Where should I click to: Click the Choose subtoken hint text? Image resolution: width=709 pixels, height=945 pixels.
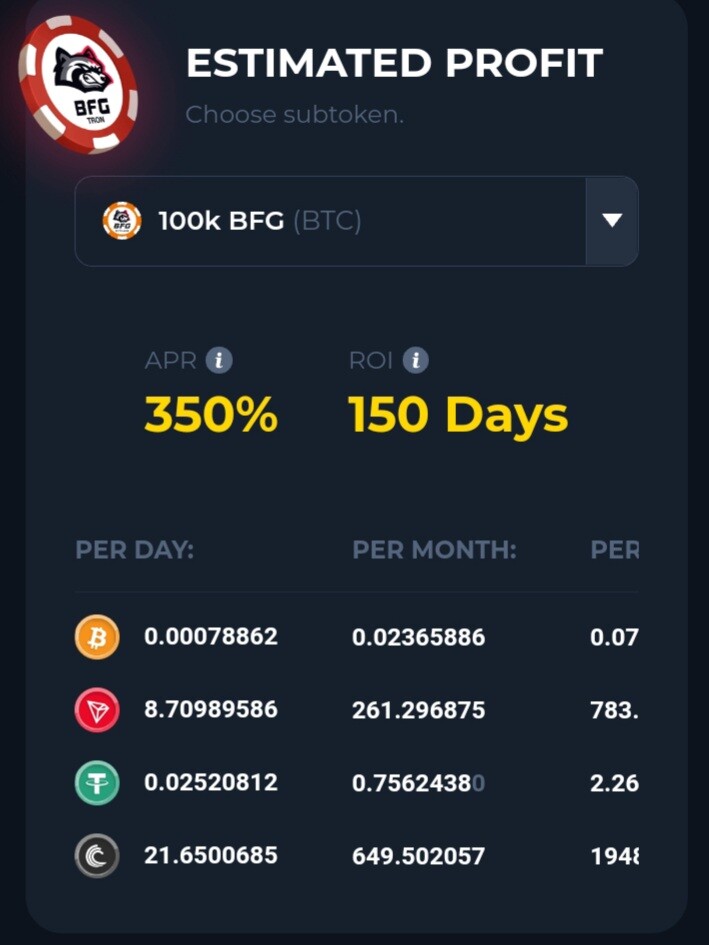click(294, 115)
